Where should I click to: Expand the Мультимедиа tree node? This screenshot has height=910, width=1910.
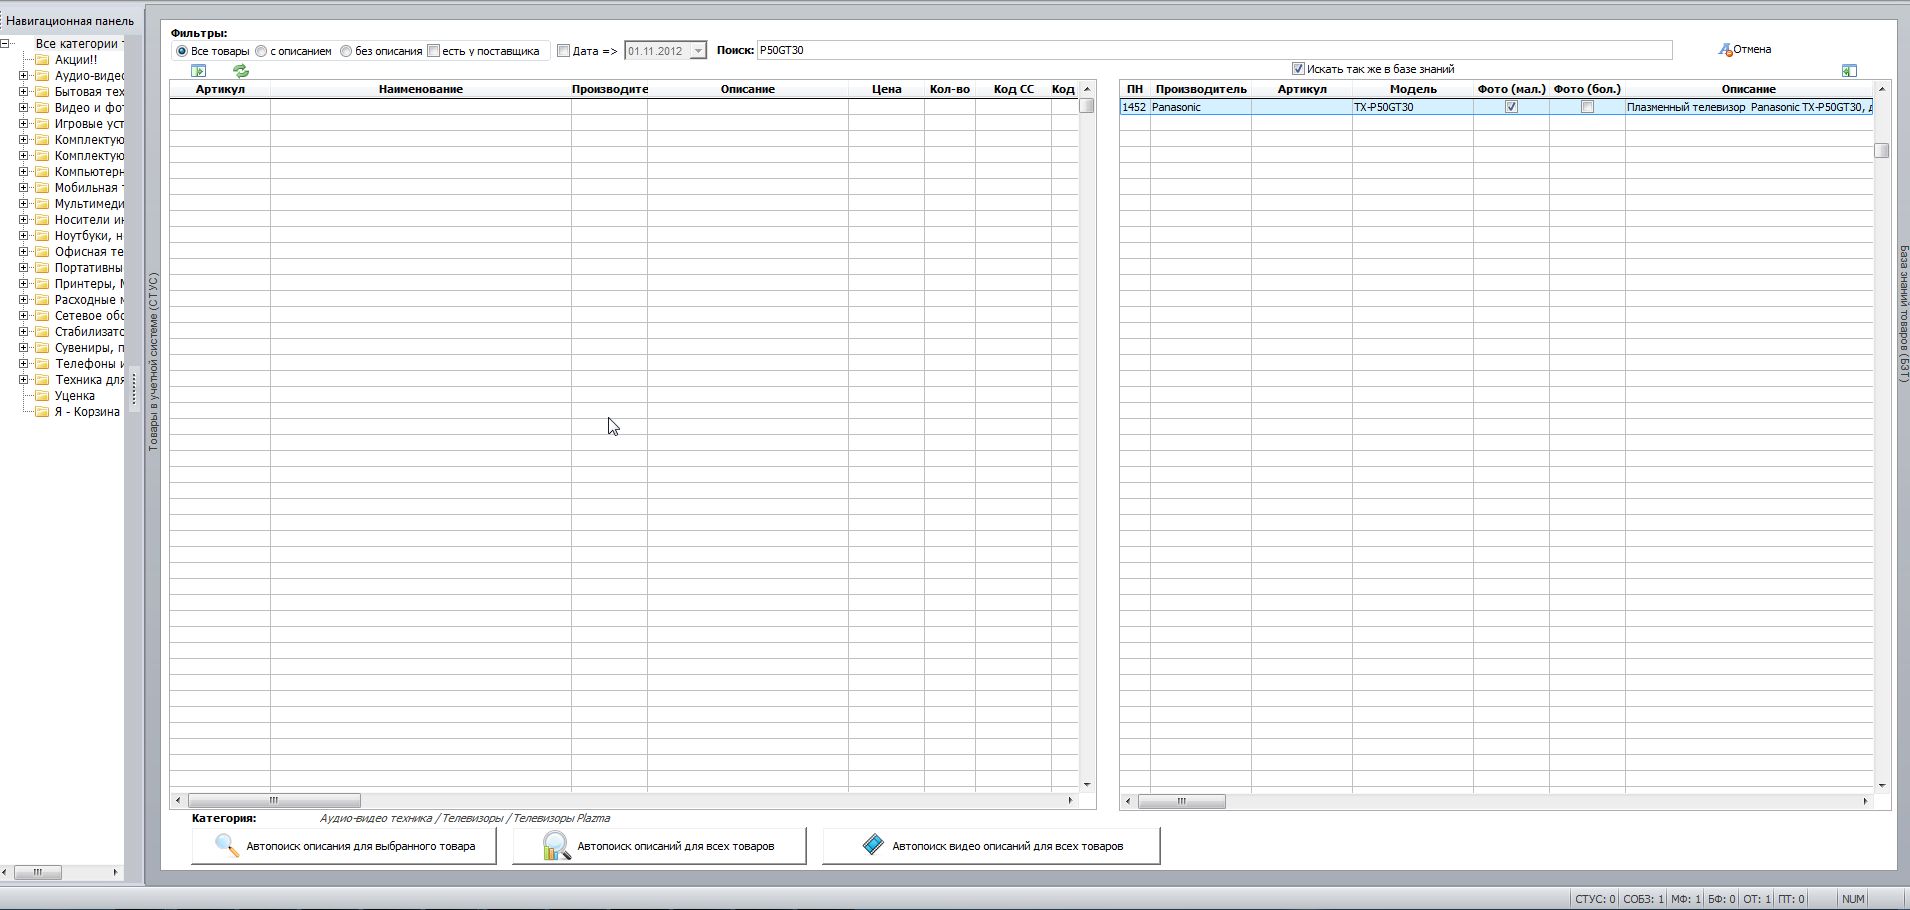point(24,204)
